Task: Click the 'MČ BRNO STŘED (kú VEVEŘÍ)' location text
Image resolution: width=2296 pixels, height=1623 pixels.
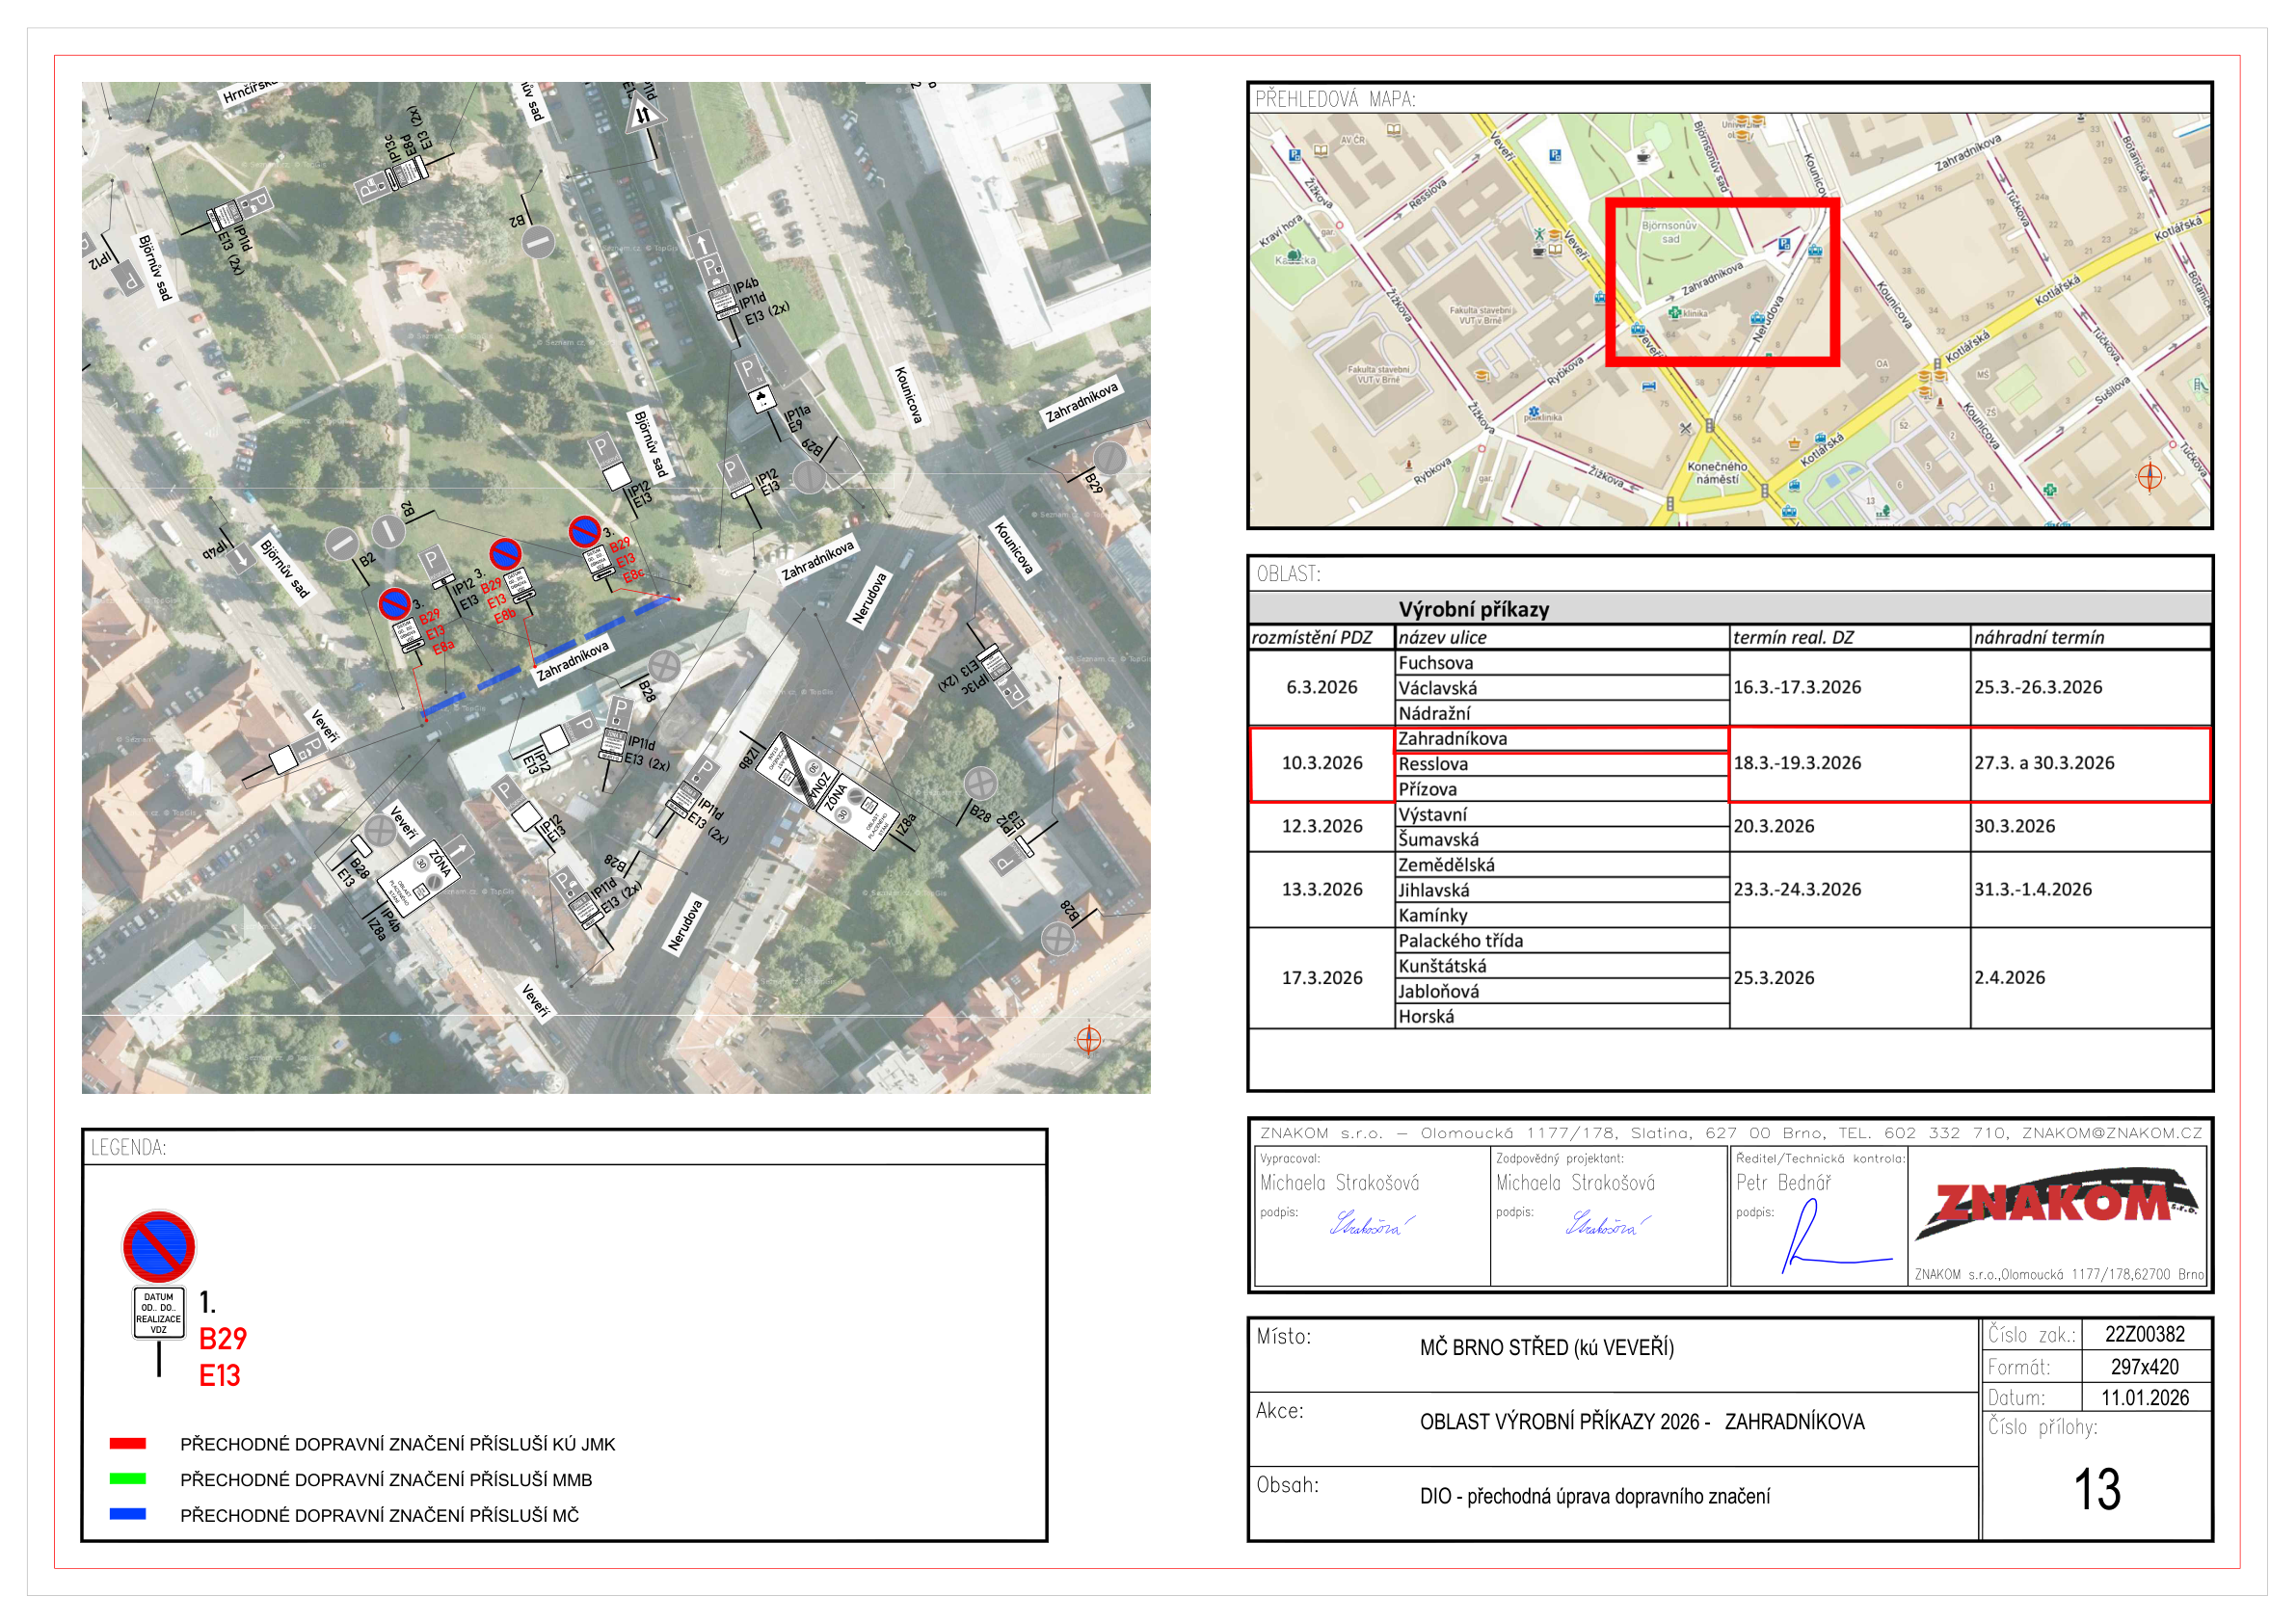Action: click(1546, 1347)
